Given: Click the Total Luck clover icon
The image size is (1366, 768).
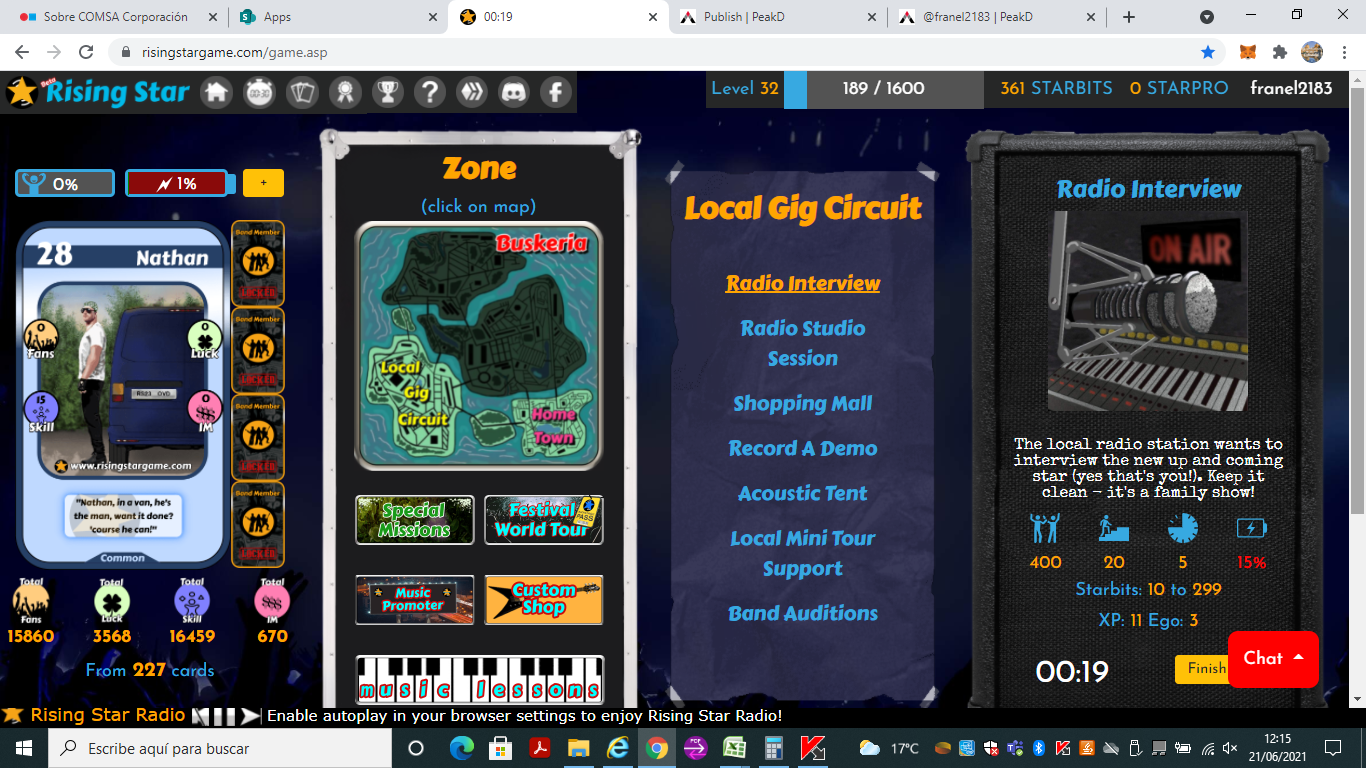Looking at the screenshot, I should (111, 601).
